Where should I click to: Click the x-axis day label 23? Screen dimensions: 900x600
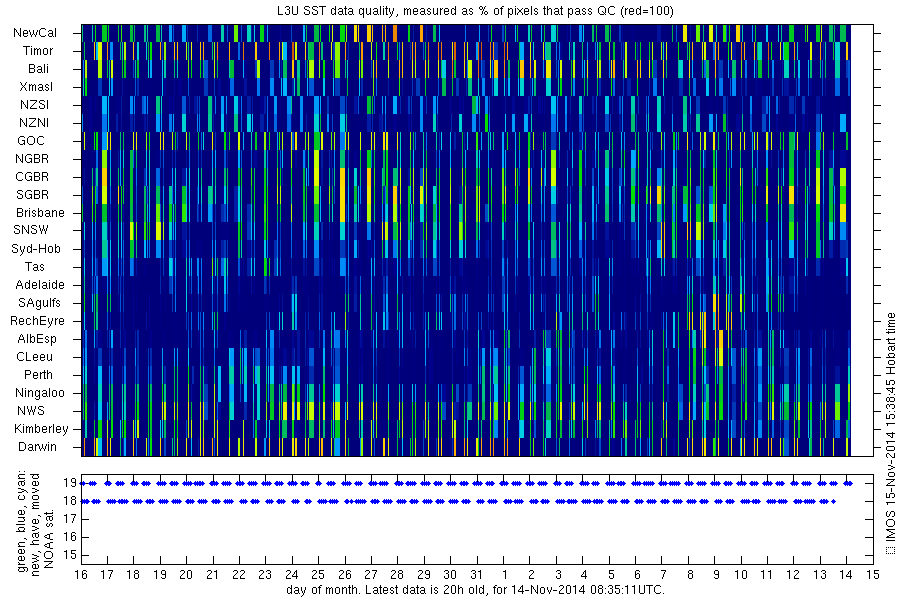coord(265,575)
